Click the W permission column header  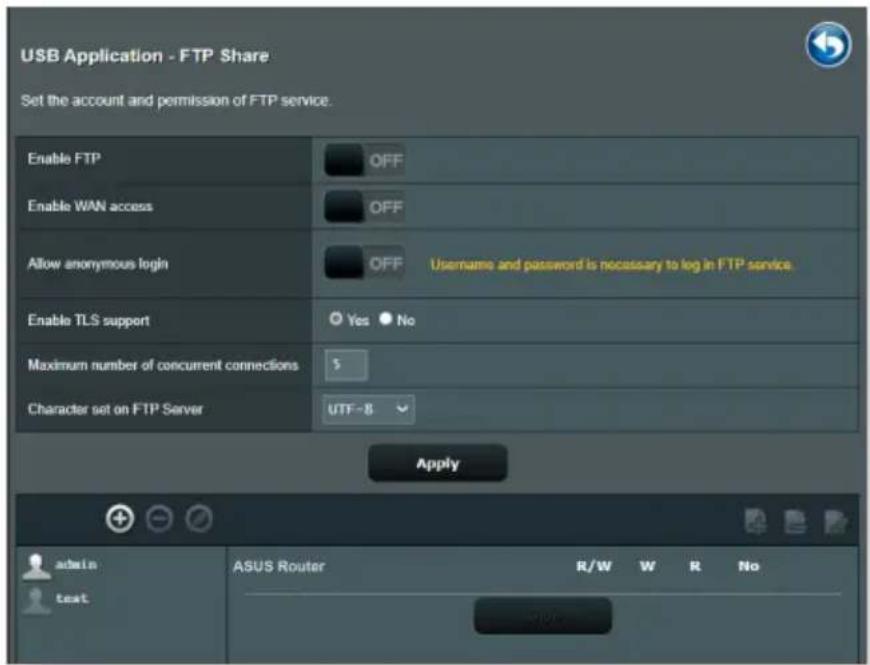pos(647,566)
